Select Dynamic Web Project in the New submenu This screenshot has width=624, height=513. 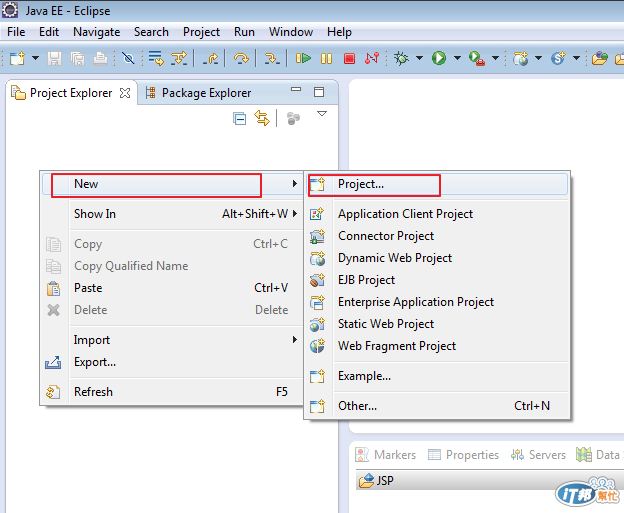pos(437,258)
